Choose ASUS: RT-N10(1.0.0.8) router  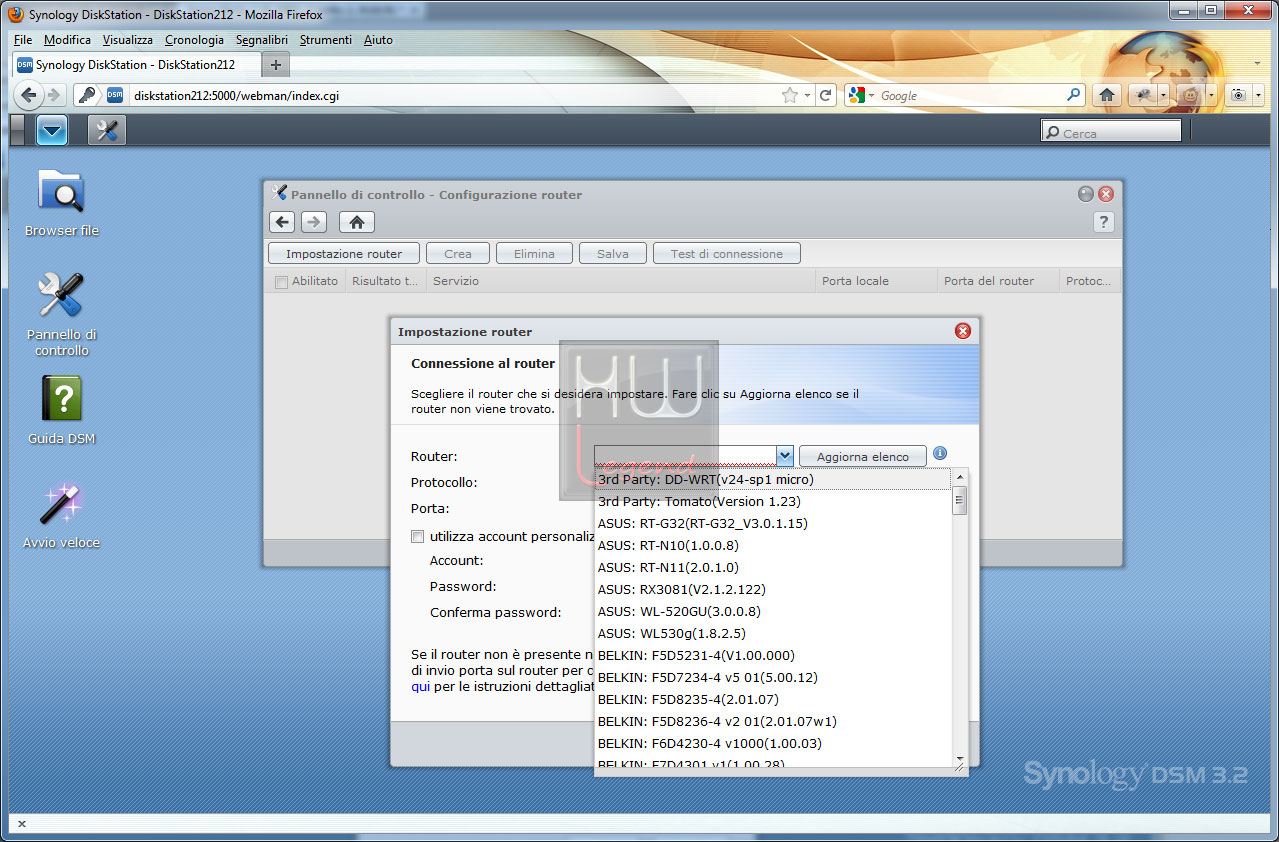tap(772, 545)
